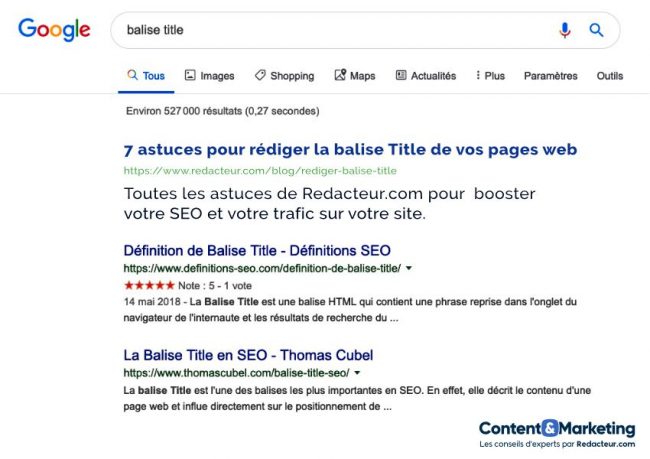Open 'La Balise Title en SEO - Thomas Cubel'
Image resolution: width=650 pixels, height=459 pixels.
[248, 355]
